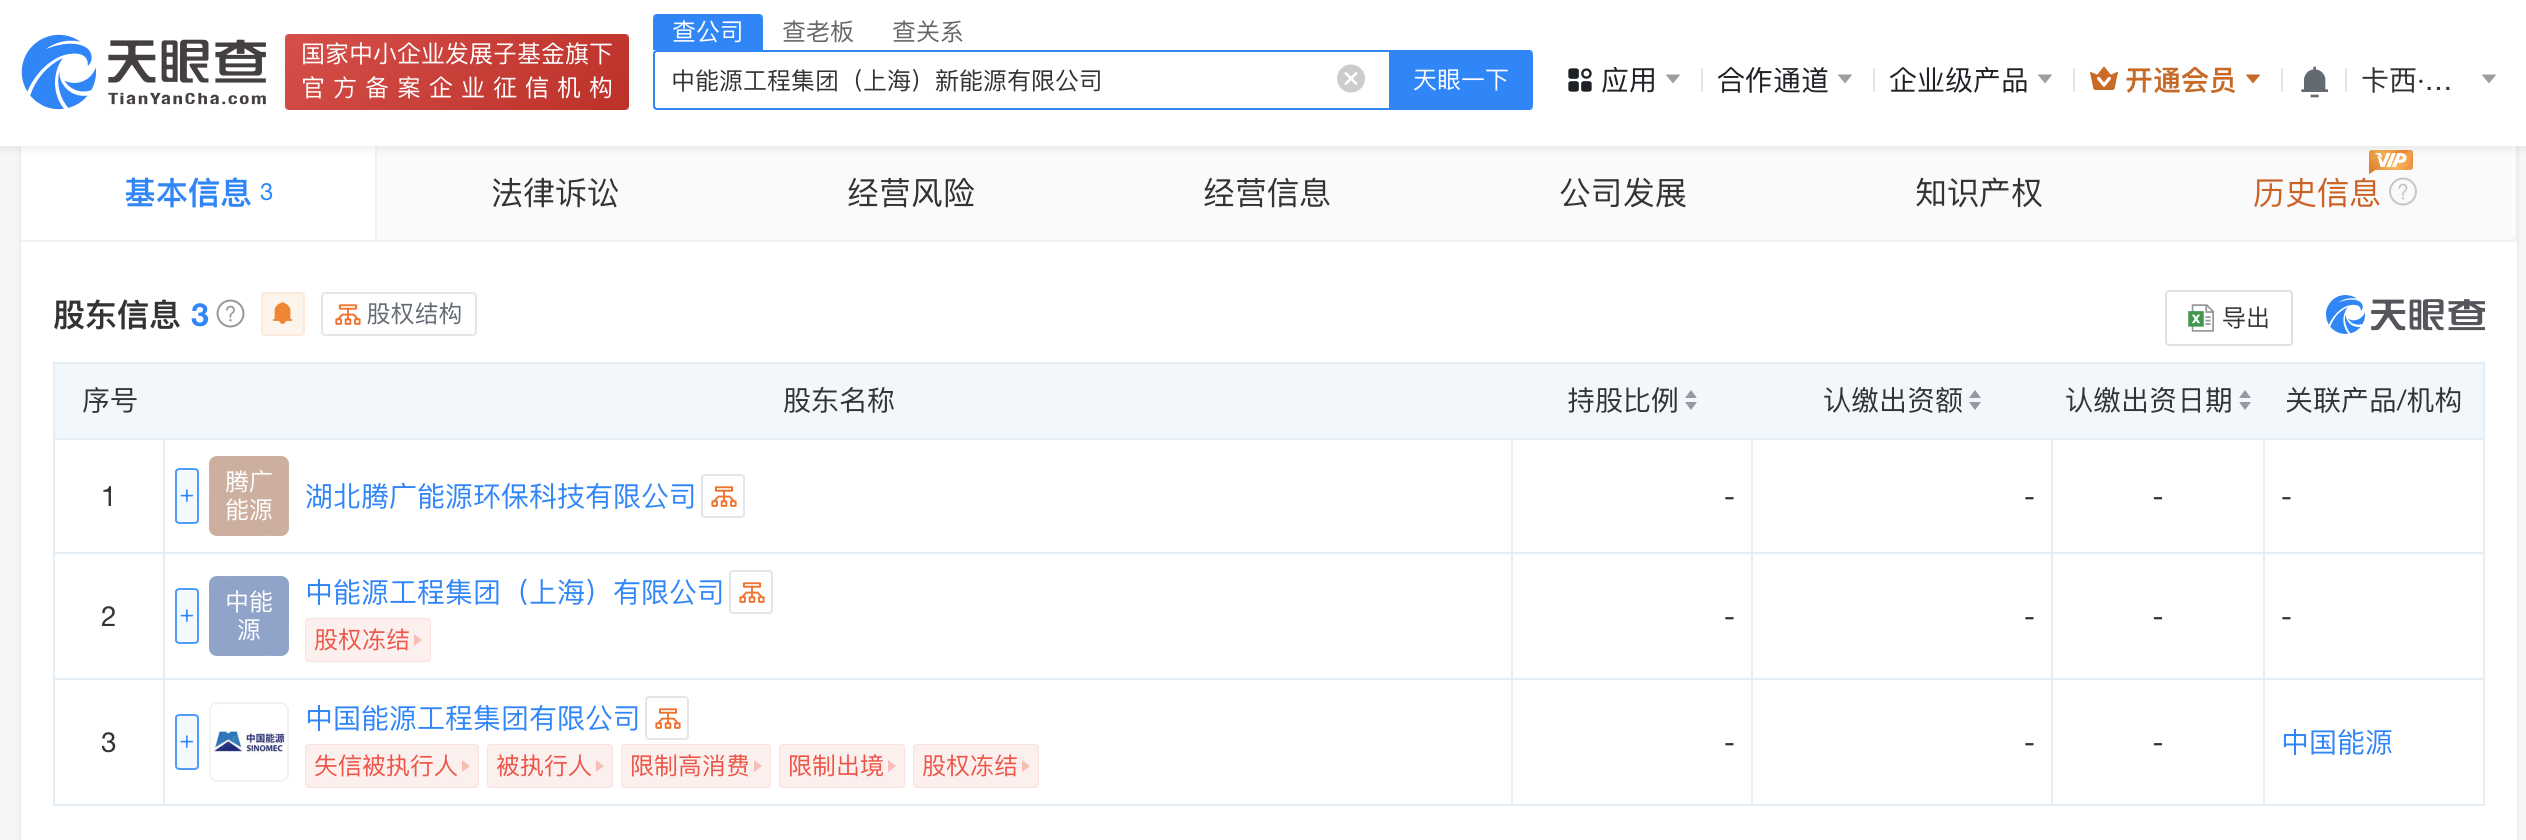Open the help icon beside 历史信息
Image resolution: width=2526 pixels, height=840 pixels.
click(2403, 192)
